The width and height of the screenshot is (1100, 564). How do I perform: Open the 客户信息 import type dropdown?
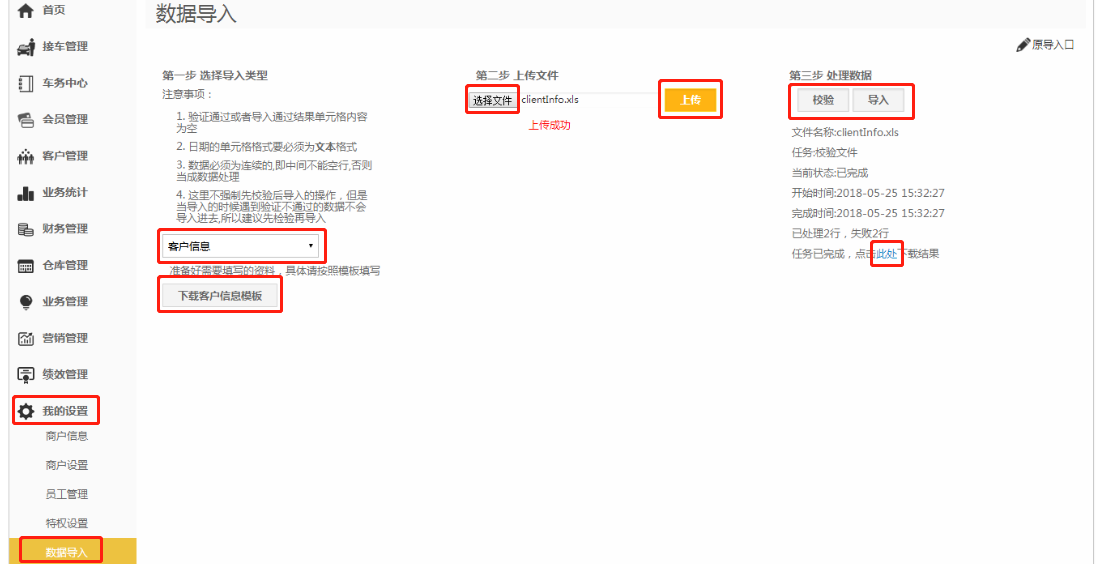pos(241,245)
